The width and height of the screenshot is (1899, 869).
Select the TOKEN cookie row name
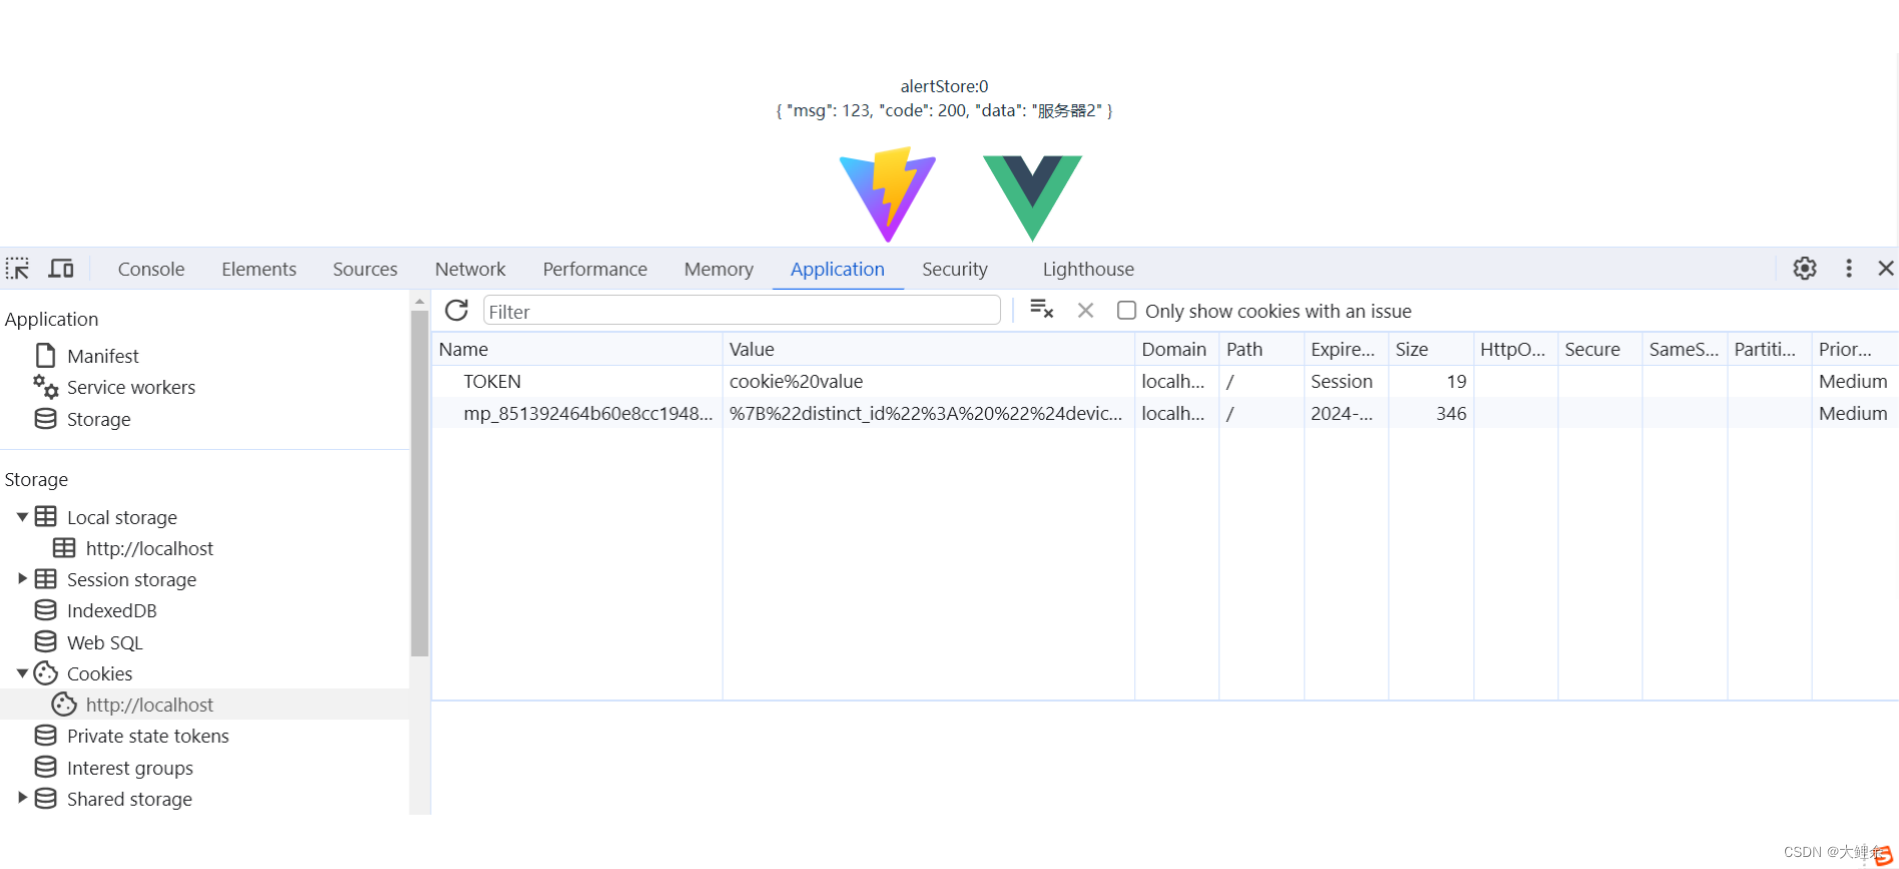click(x=492, y=381)
